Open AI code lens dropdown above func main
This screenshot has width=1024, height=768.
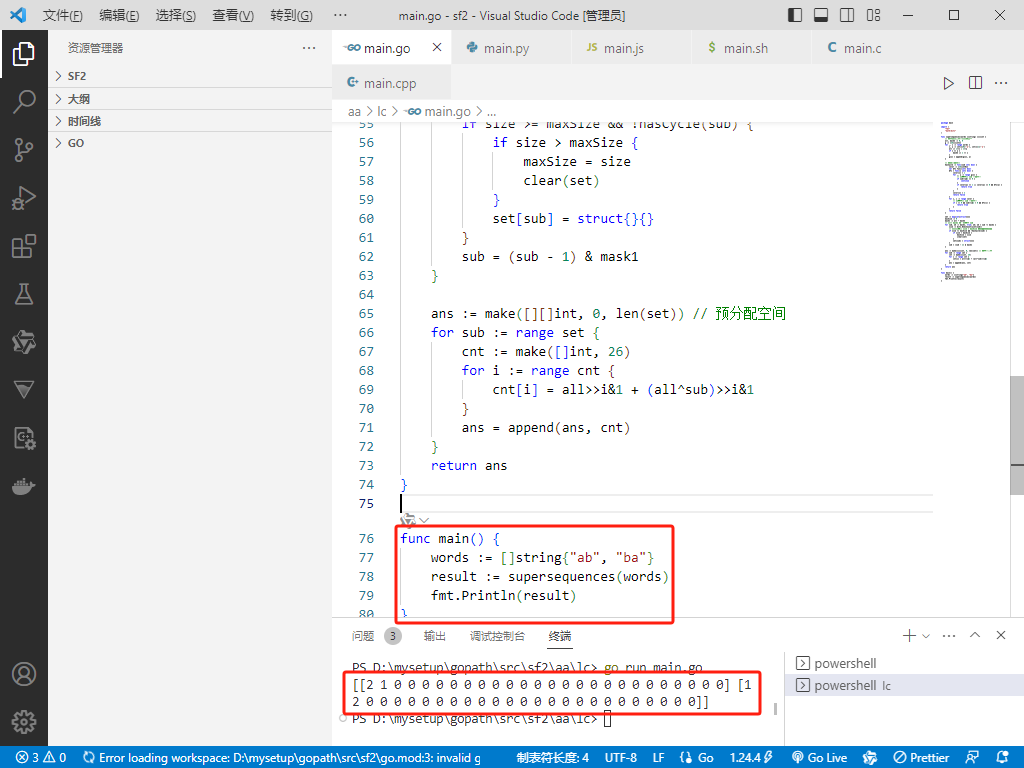(x=415, y=520)
